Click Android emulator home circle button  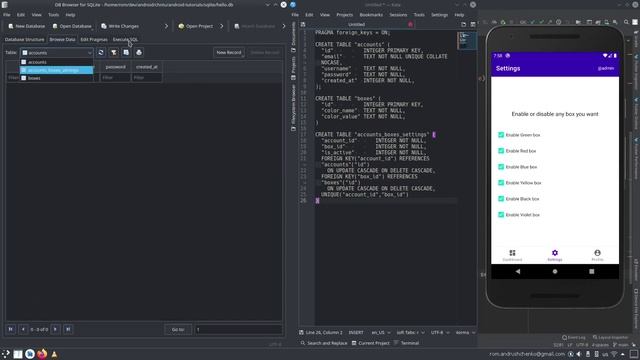click(555, 271)
